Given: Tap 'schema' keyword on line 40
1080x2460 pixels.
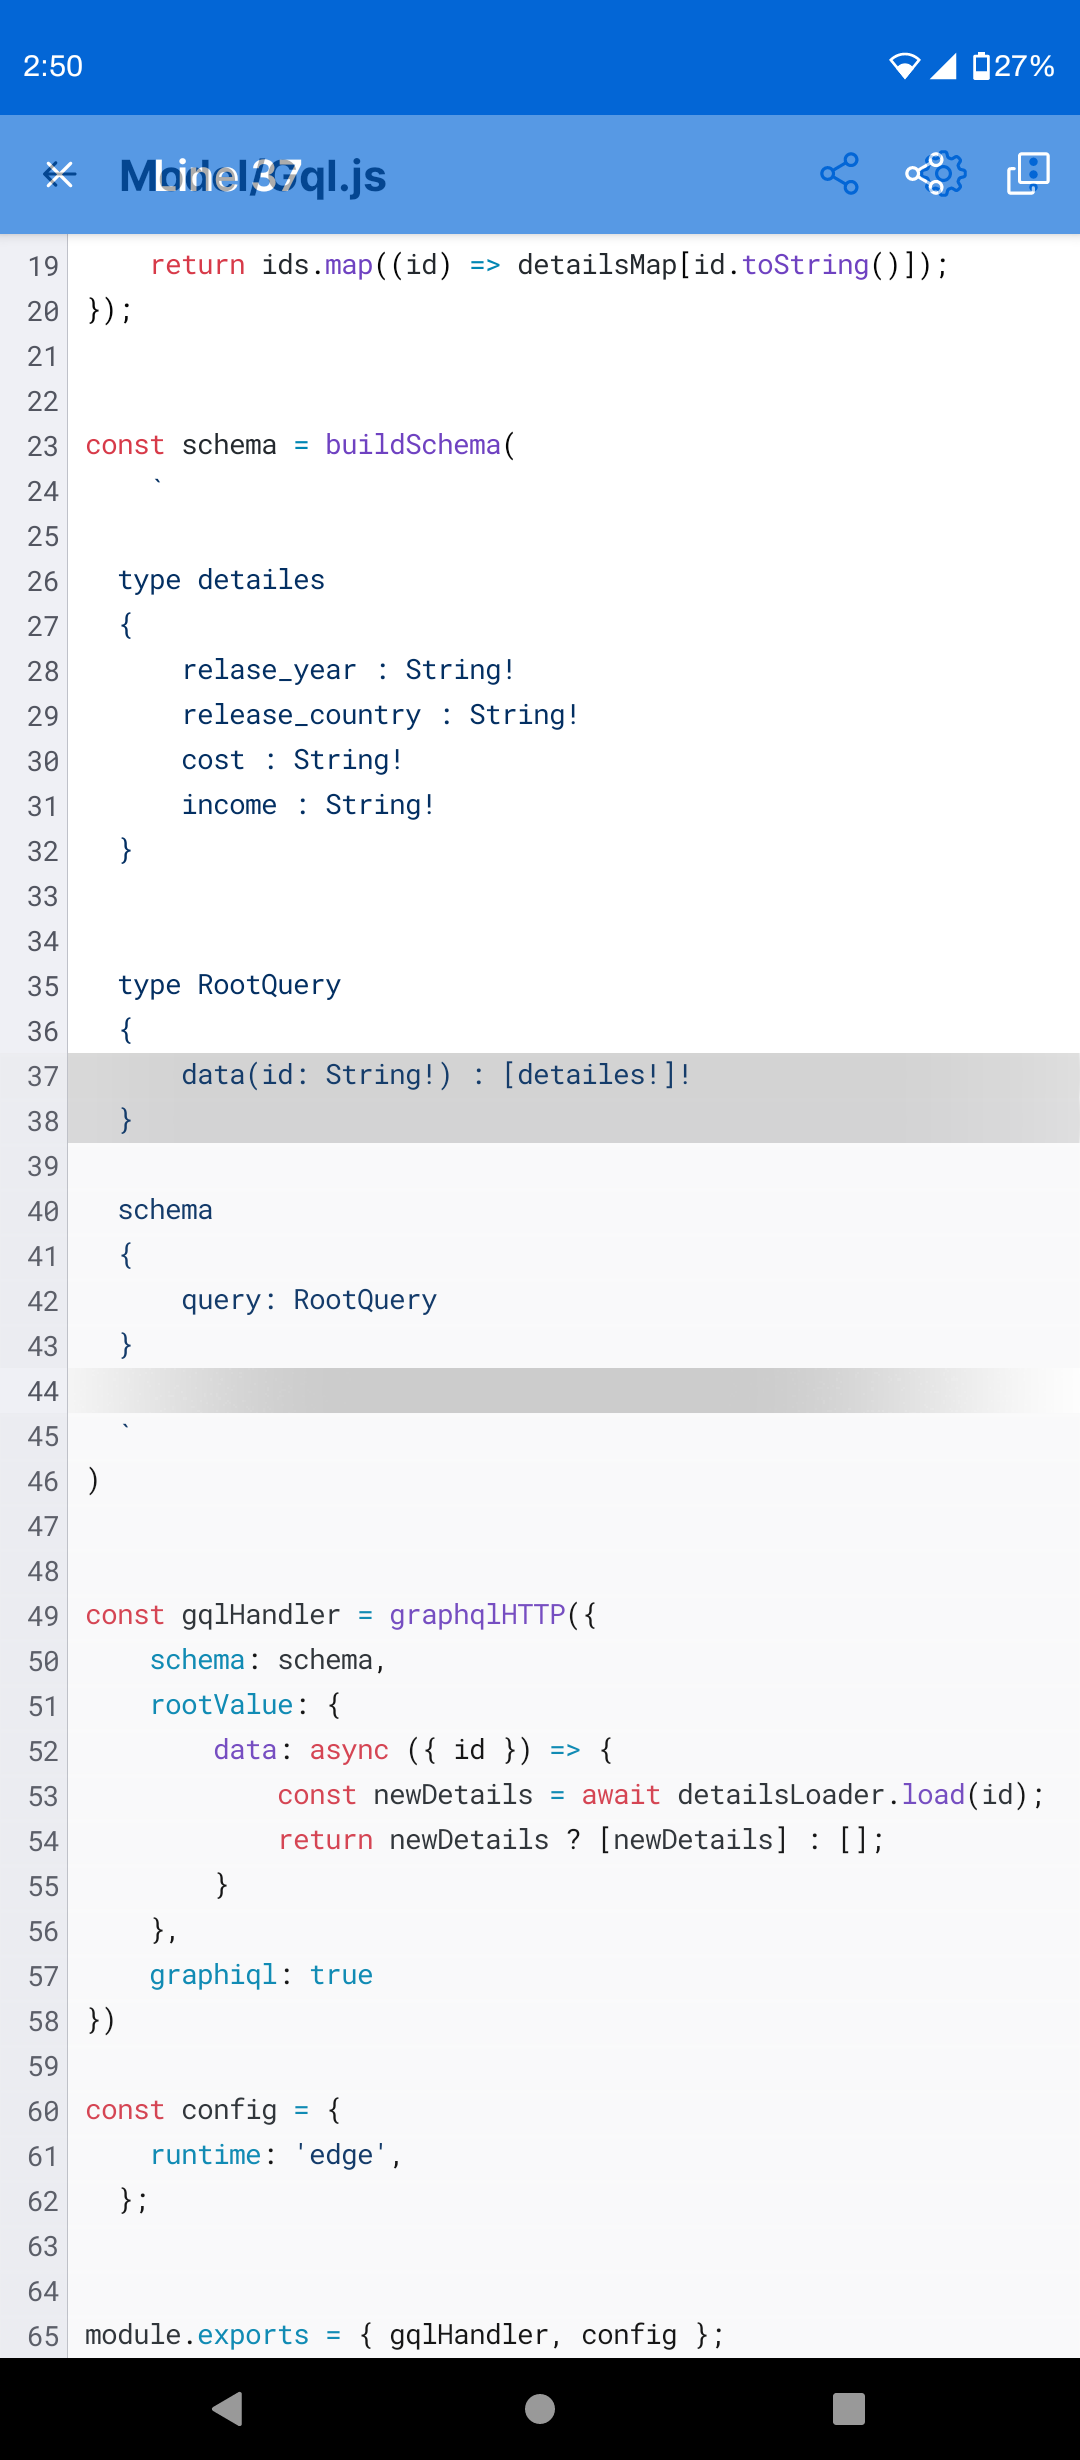Looking at the screenshot, I should tap(165, 1210).
